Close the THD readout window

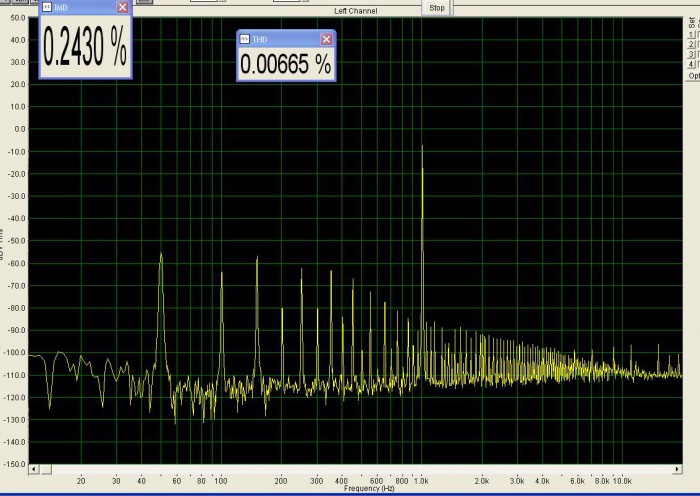click(326, 39)
